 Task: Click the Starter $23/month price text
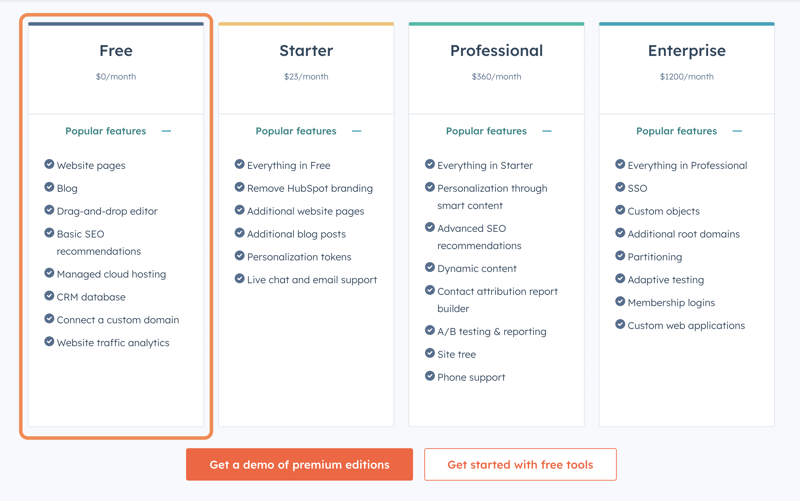(x=306, y=77)
